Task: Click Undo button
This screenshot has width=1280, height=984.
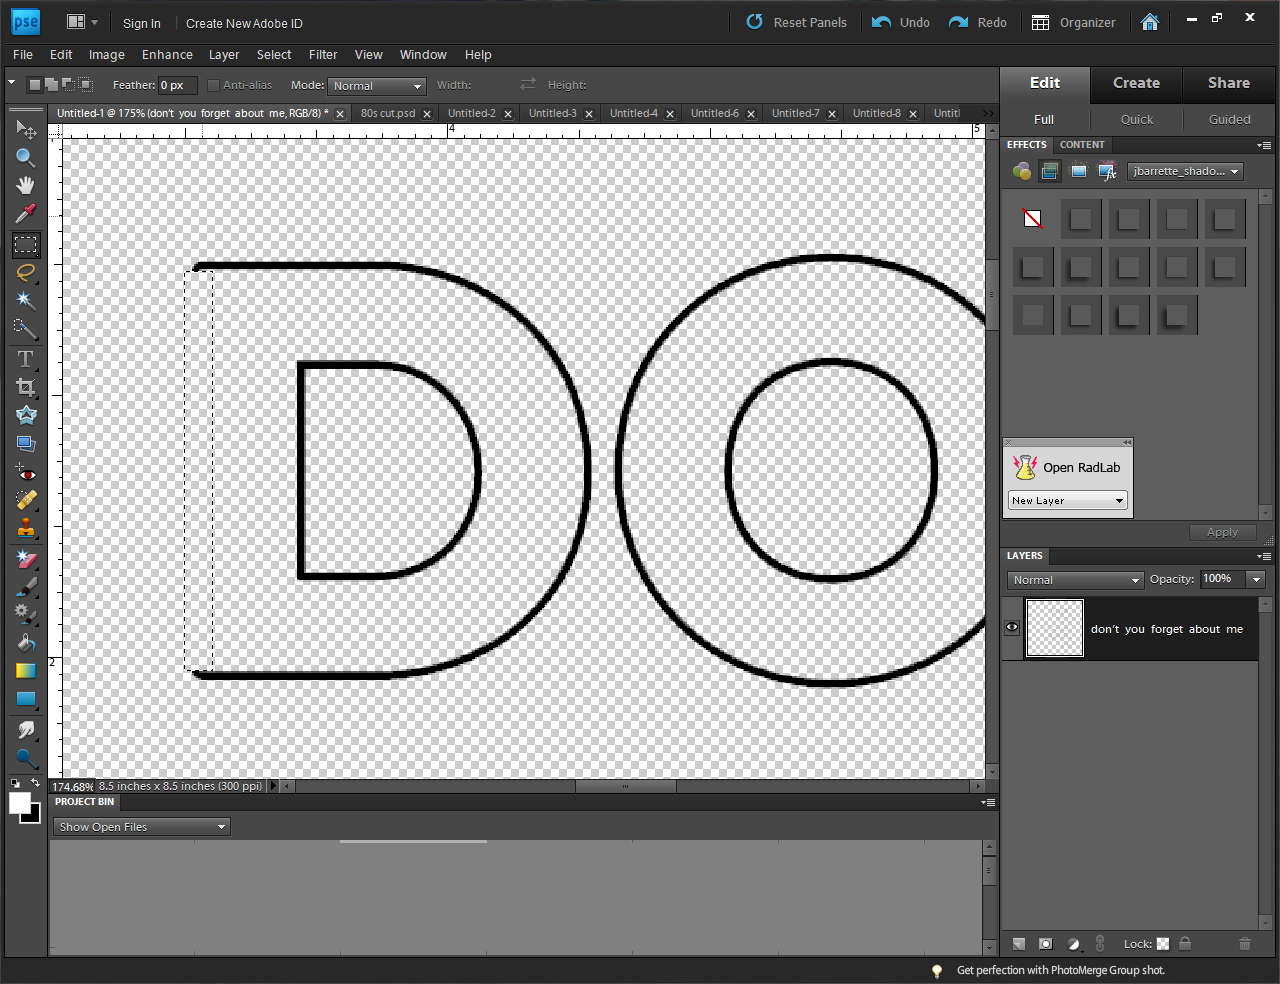Action: pyautogui.click(x=901, y=23)
